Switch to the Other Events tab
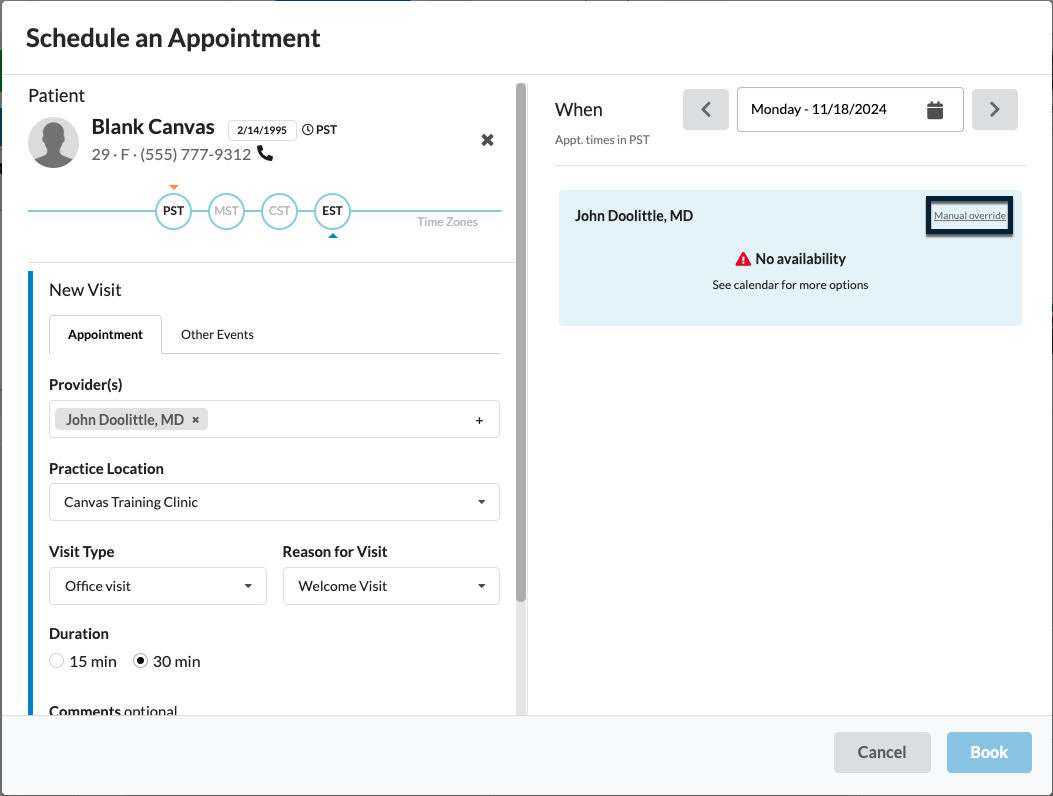The image size is (1053, 796). pos(217,335)
